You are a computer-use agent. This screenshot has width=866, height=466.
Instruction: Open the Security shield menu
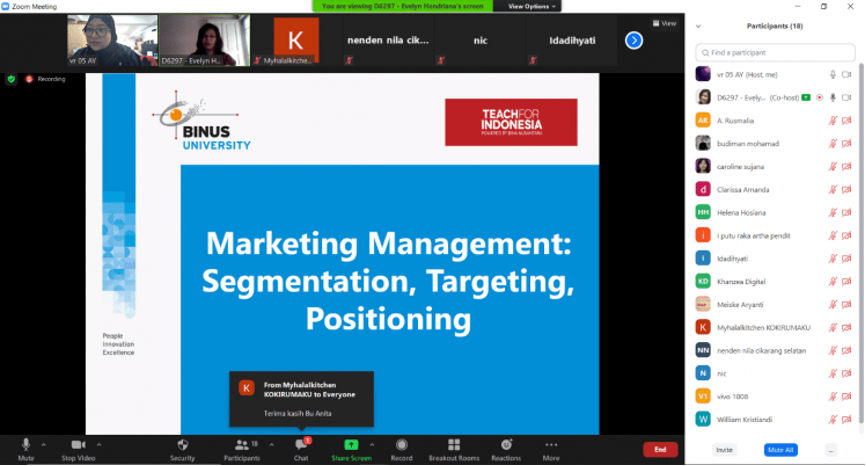(182, 449)
